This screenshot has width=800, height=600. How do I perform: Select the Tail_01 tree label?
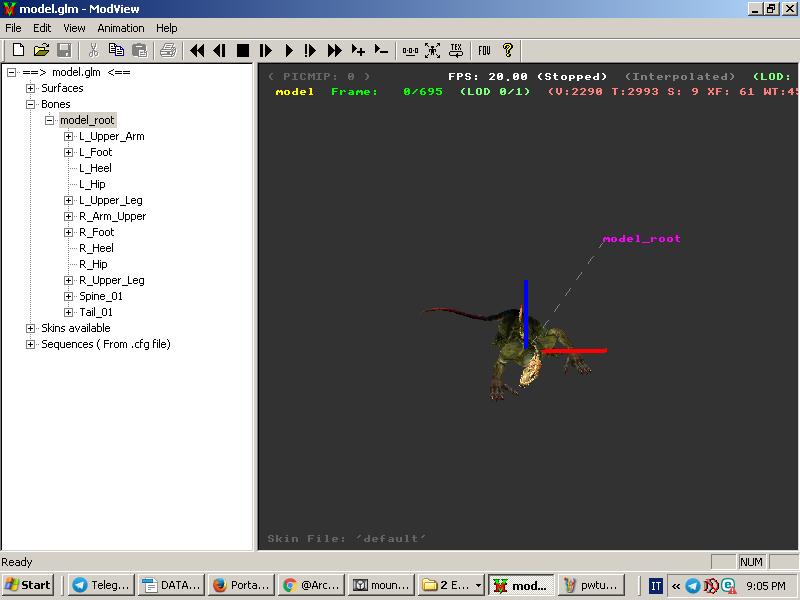pyautogui.click(x=96, y=312)
